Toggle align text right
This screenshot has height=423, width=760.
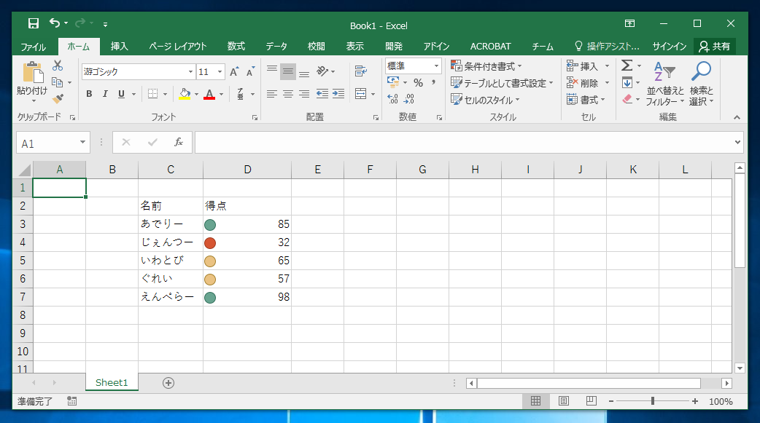304,94
